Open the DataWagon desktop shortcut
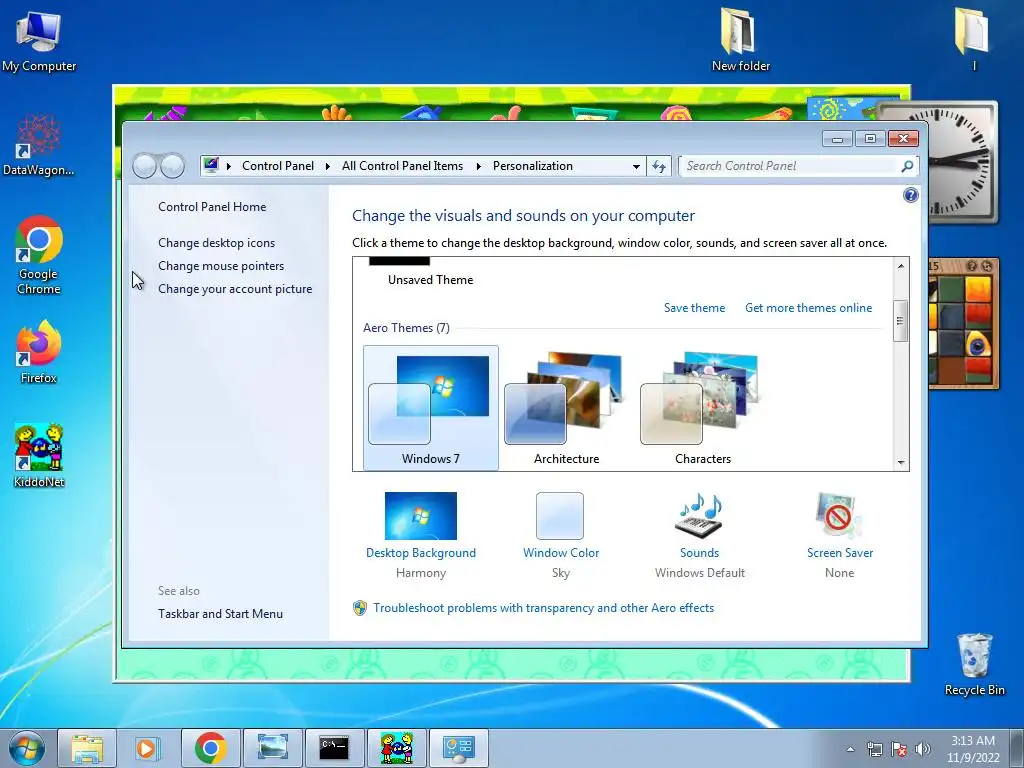Screen dimensions: 1024x768 tap(39, 145)
